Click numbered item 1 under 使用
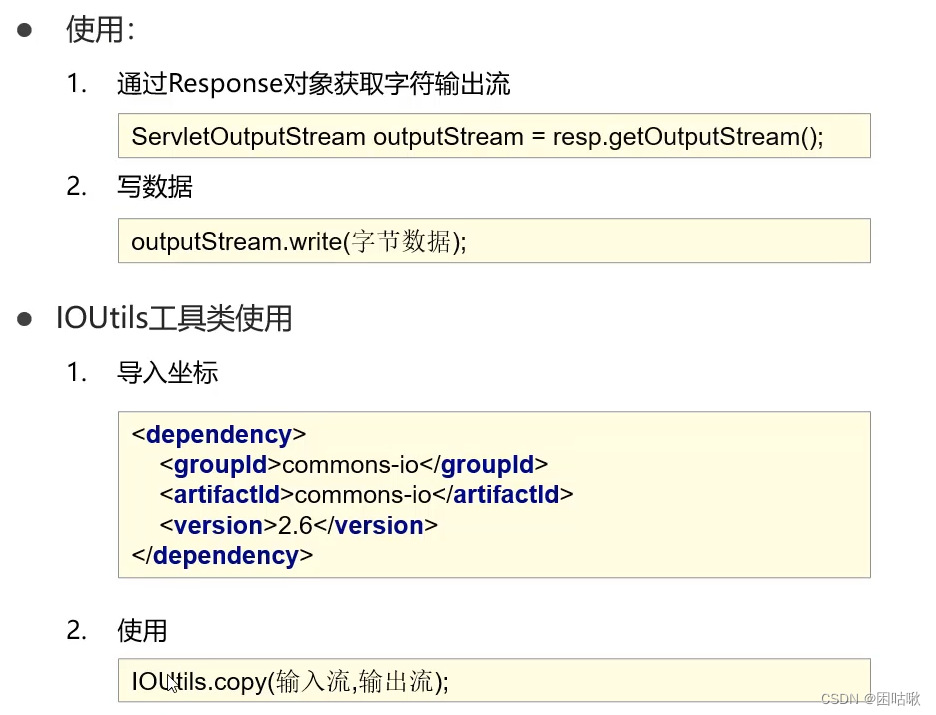Screen dimensions: 936x715 pyautogui.click(x=78, y=84)
